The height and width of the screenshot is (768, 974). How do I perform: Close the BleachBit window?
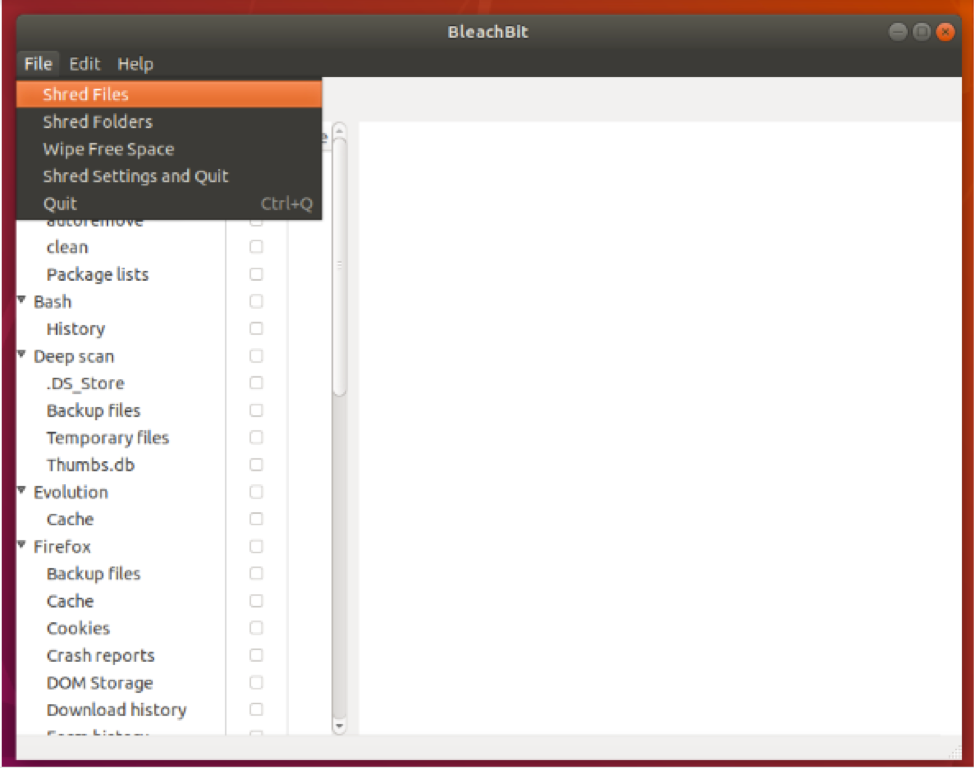945,32
